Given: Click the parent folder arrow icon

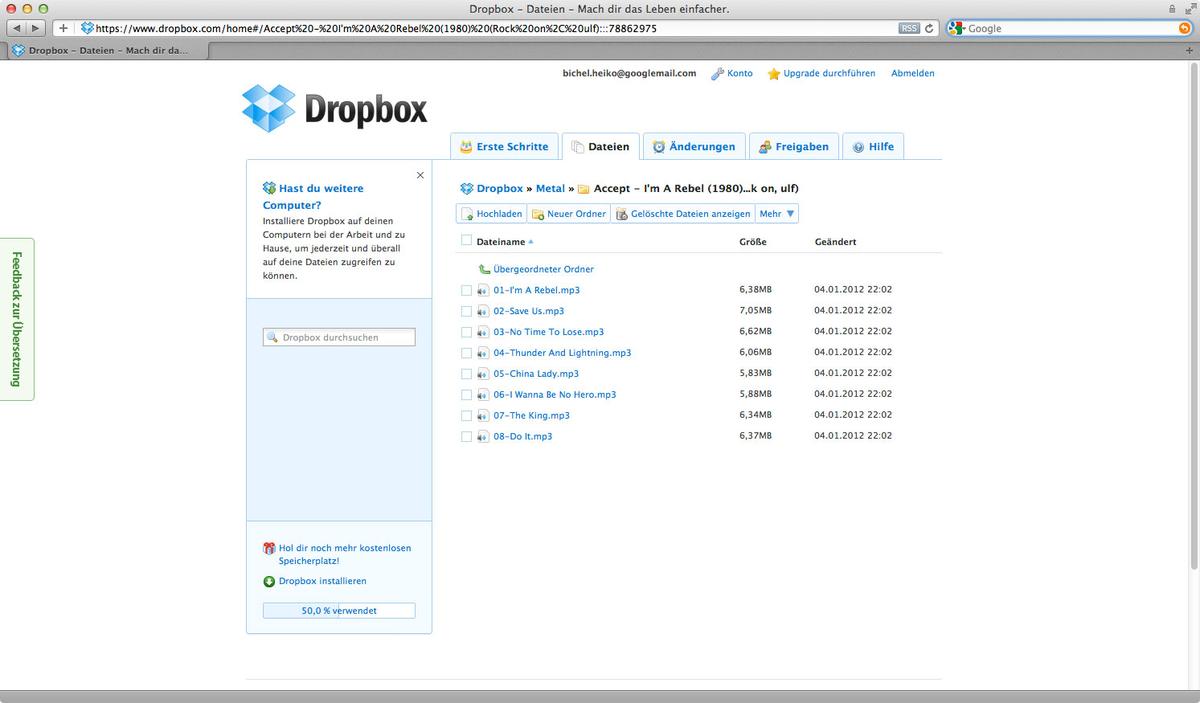Looking at the screenshot, I should click(x=484, y=269).
